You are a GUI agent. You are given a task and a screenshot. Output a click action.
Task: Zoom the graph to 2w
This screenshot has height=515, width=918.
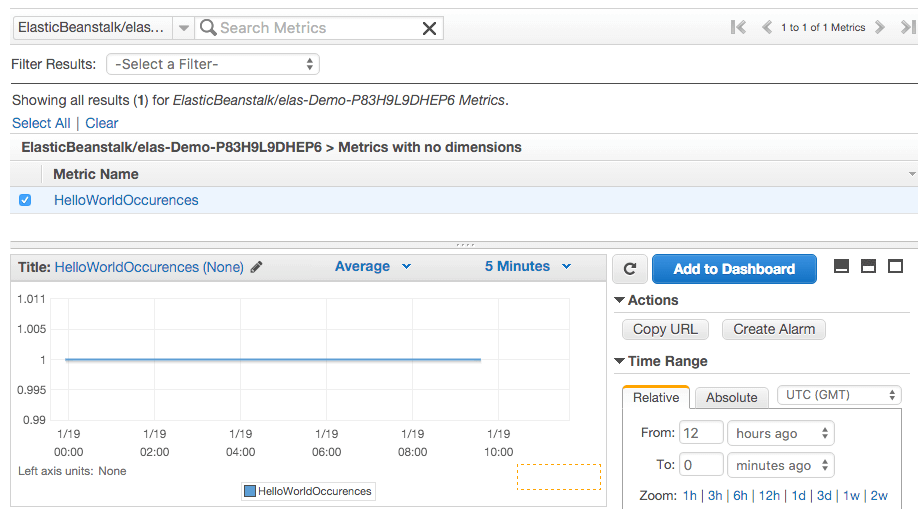[879, 496]
